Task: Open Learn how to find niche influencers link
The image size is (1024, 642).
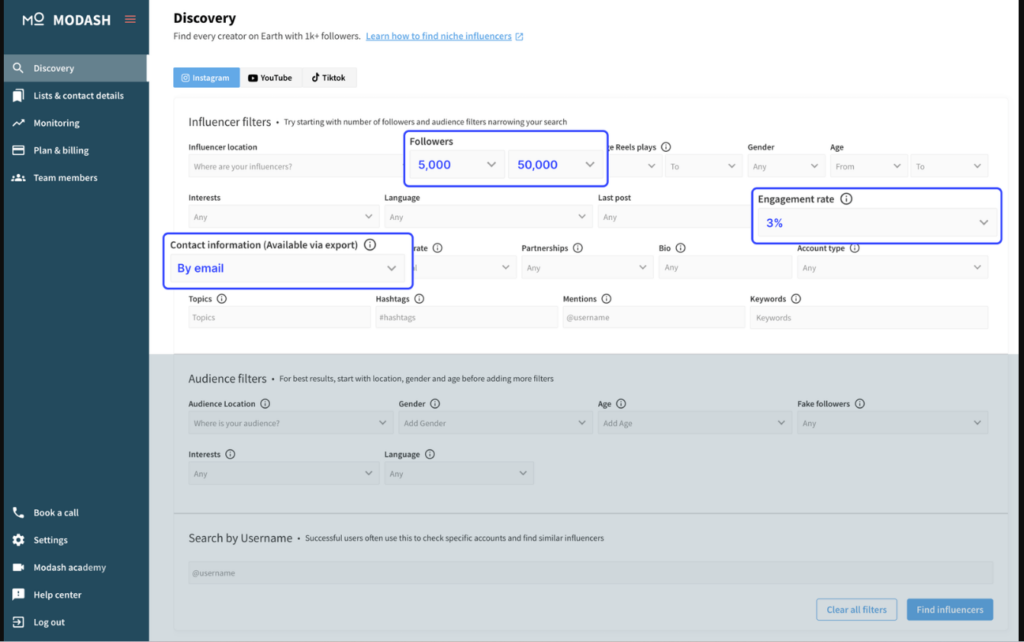Action: coord(438,36)
